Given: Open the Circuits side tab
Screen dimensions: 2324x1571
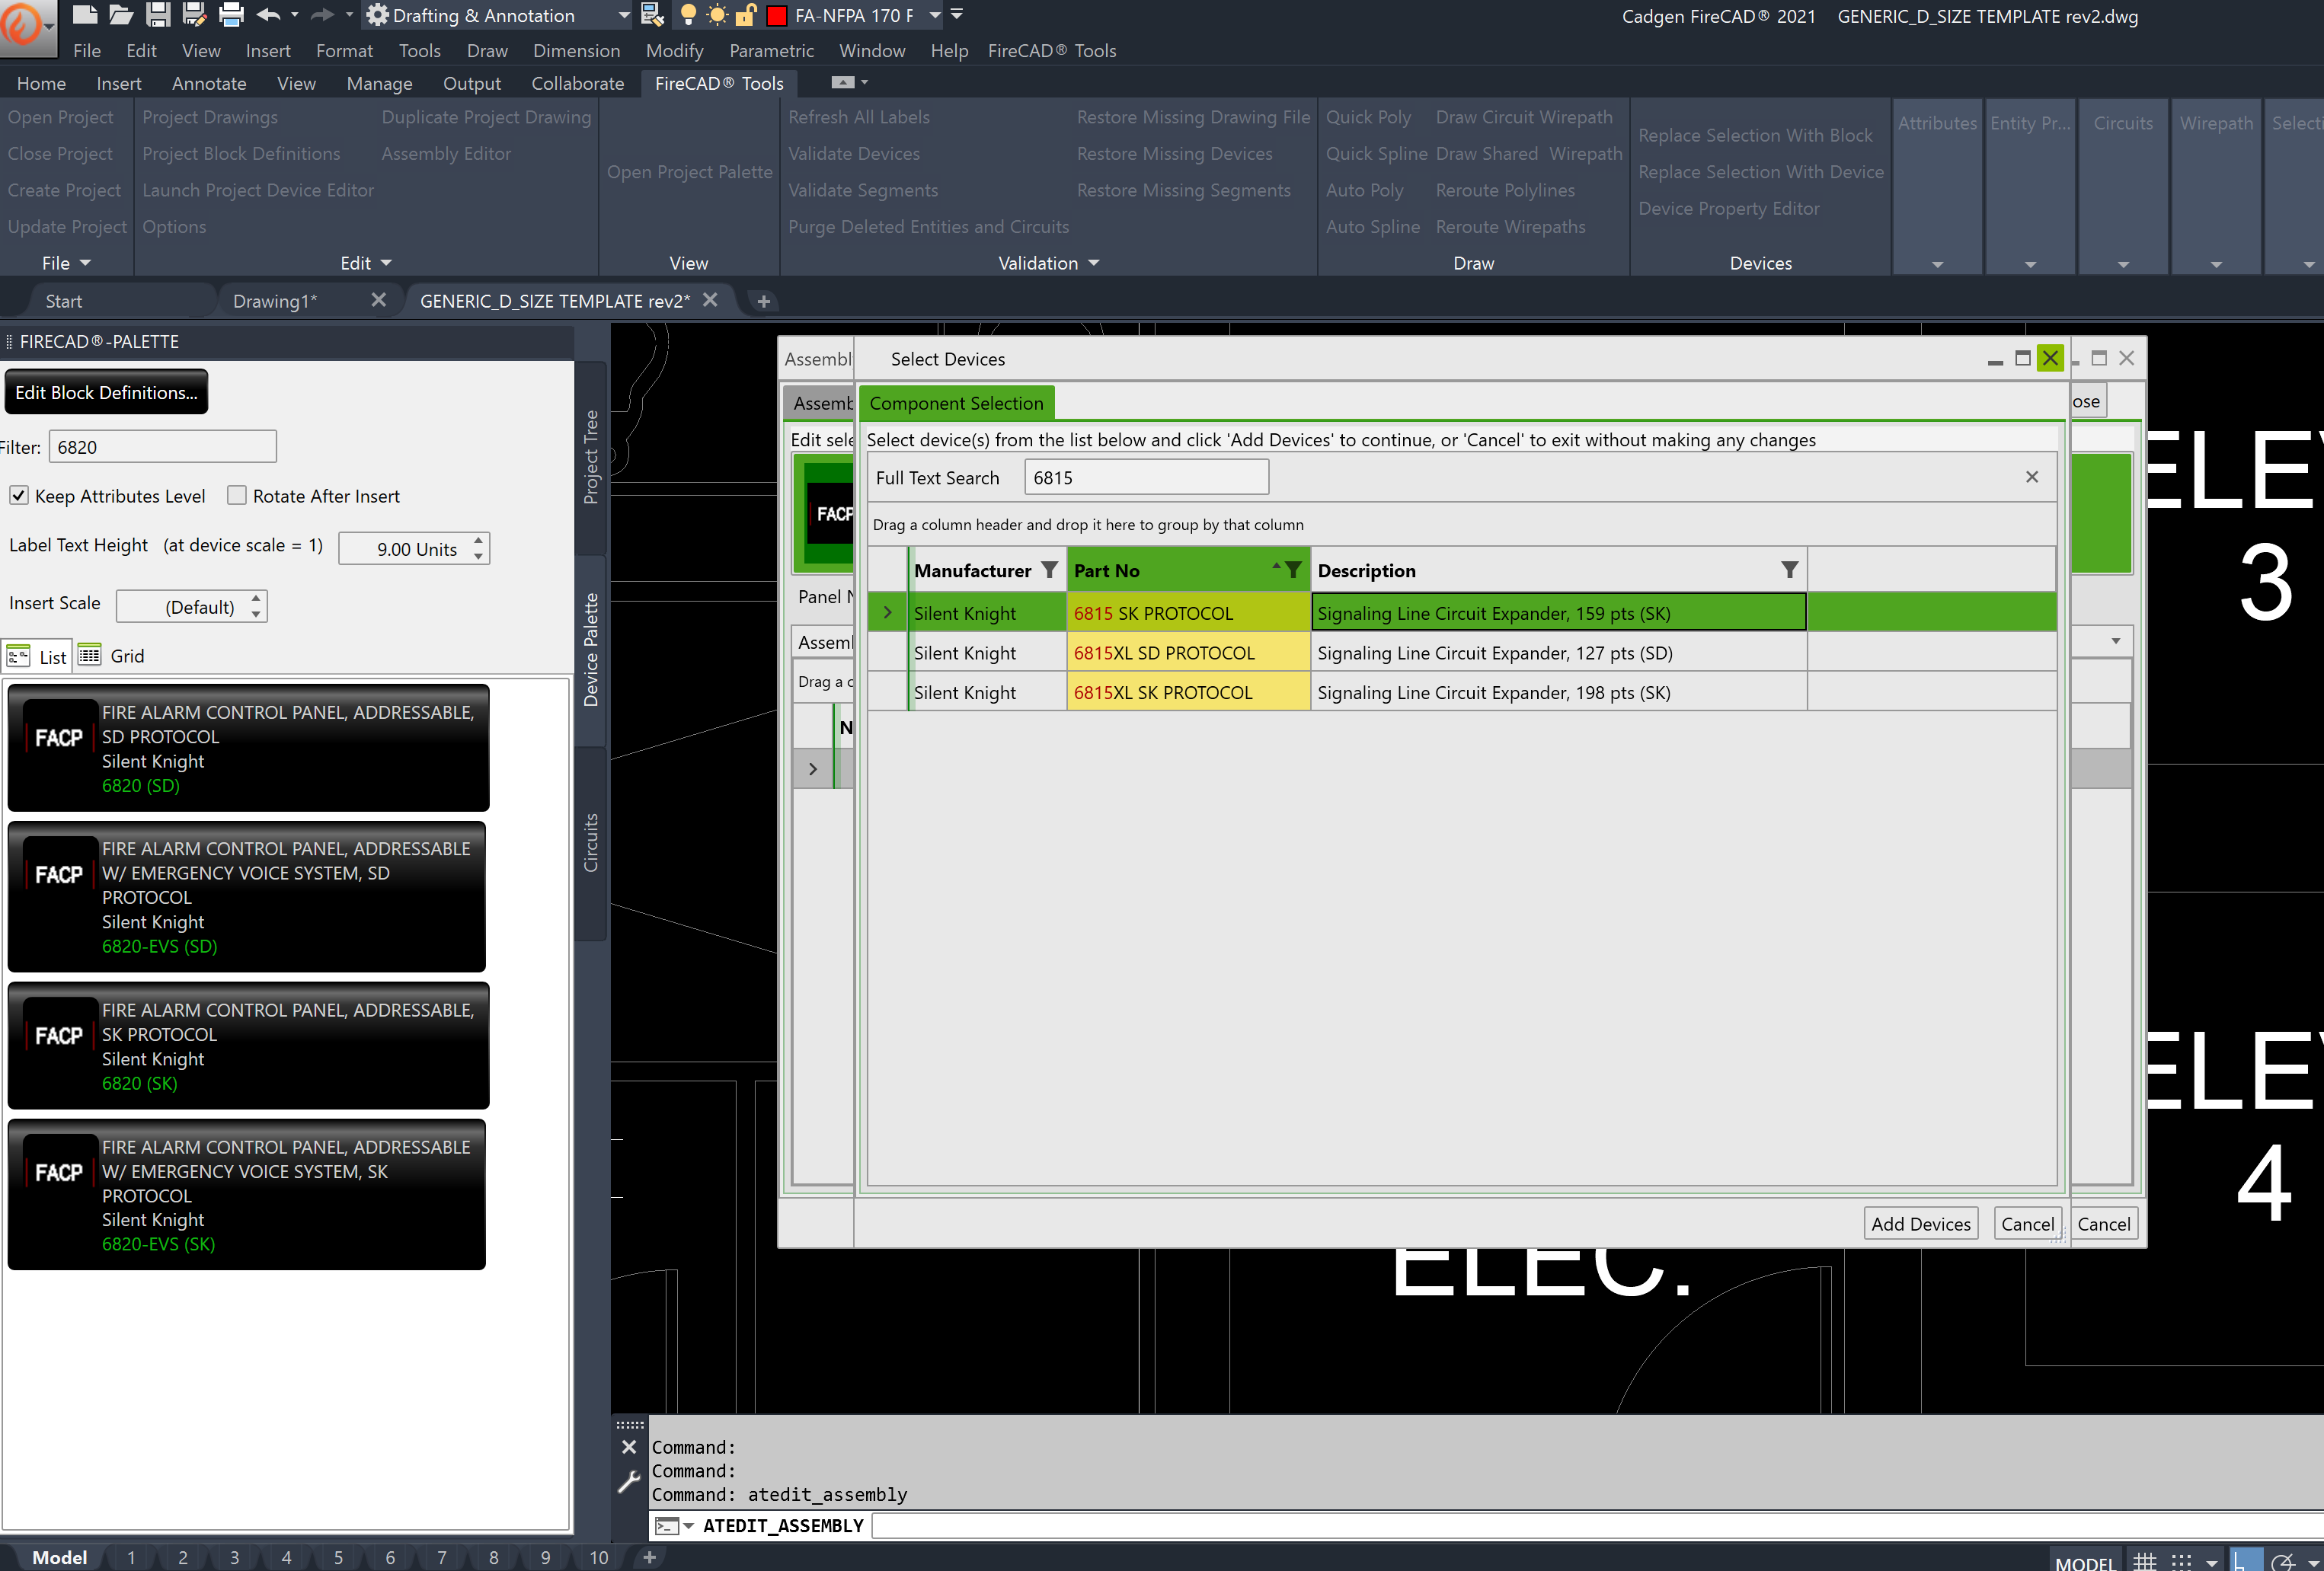Looking at the screenshot, I should coord(591,843).
